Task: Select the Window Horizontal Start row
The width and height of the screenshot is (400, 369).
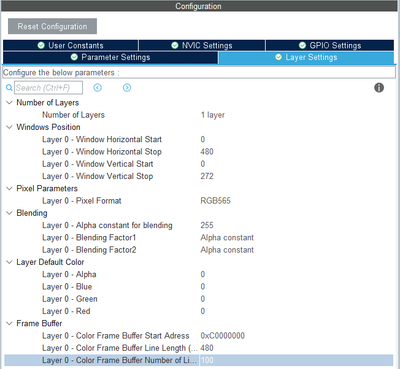Action: (x=198, y=139)
